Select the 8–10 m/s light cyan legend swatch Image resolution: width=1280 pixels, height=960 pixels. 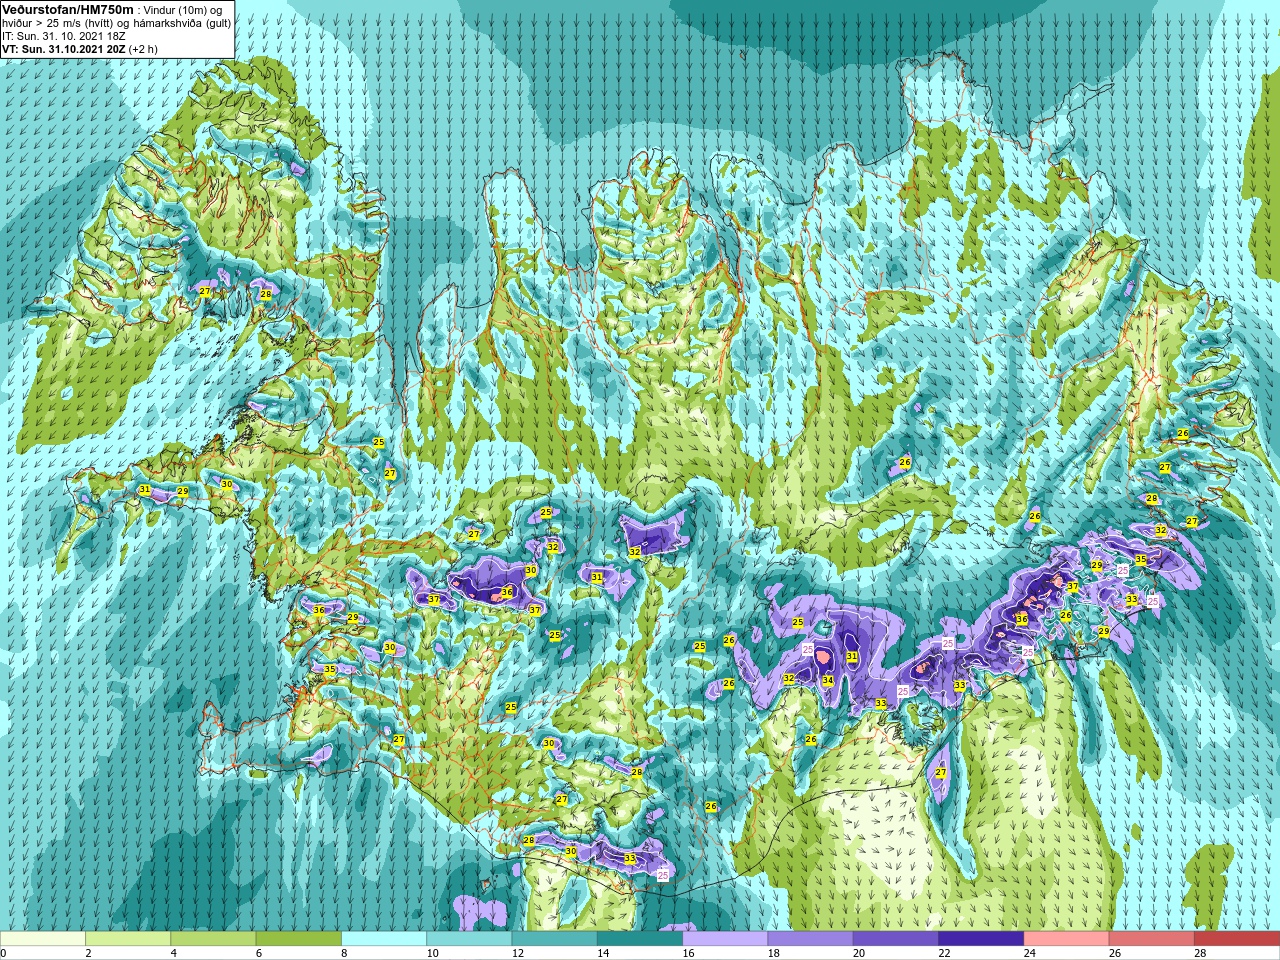coord(384,939)
